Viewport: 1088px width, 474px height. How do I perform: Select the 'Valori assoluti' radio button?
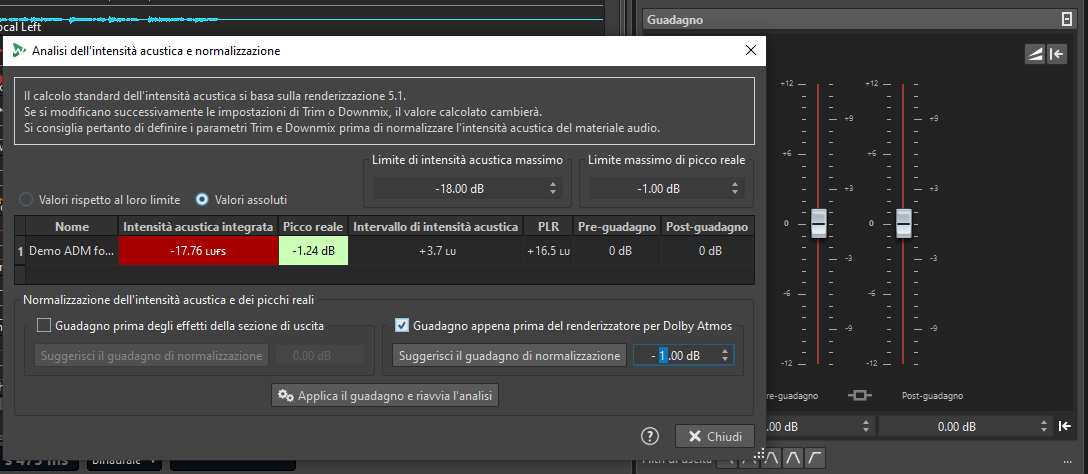point(202,199)
